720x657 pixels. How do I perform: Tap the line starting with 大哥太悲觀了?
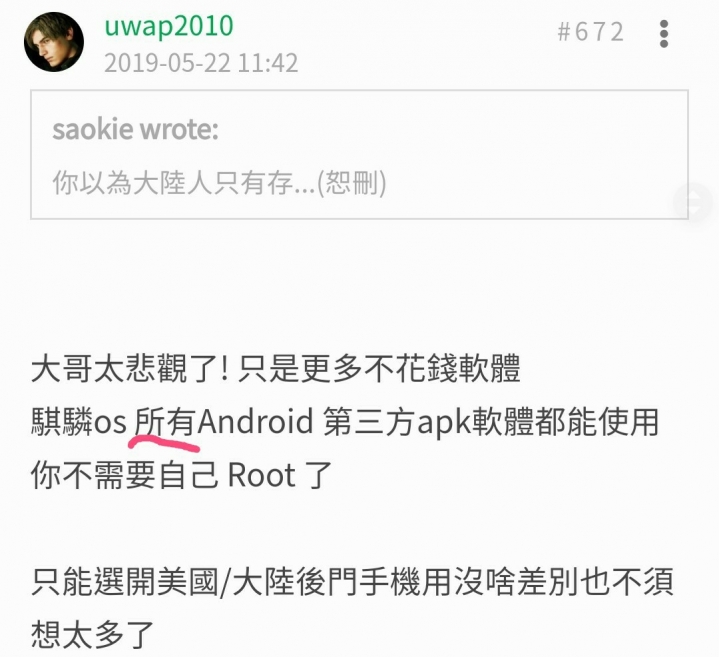point(276,368)
